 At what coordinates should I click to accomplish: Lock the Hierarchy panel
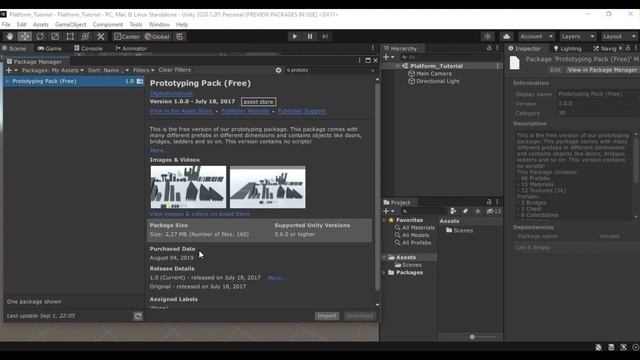click(489, 48)
